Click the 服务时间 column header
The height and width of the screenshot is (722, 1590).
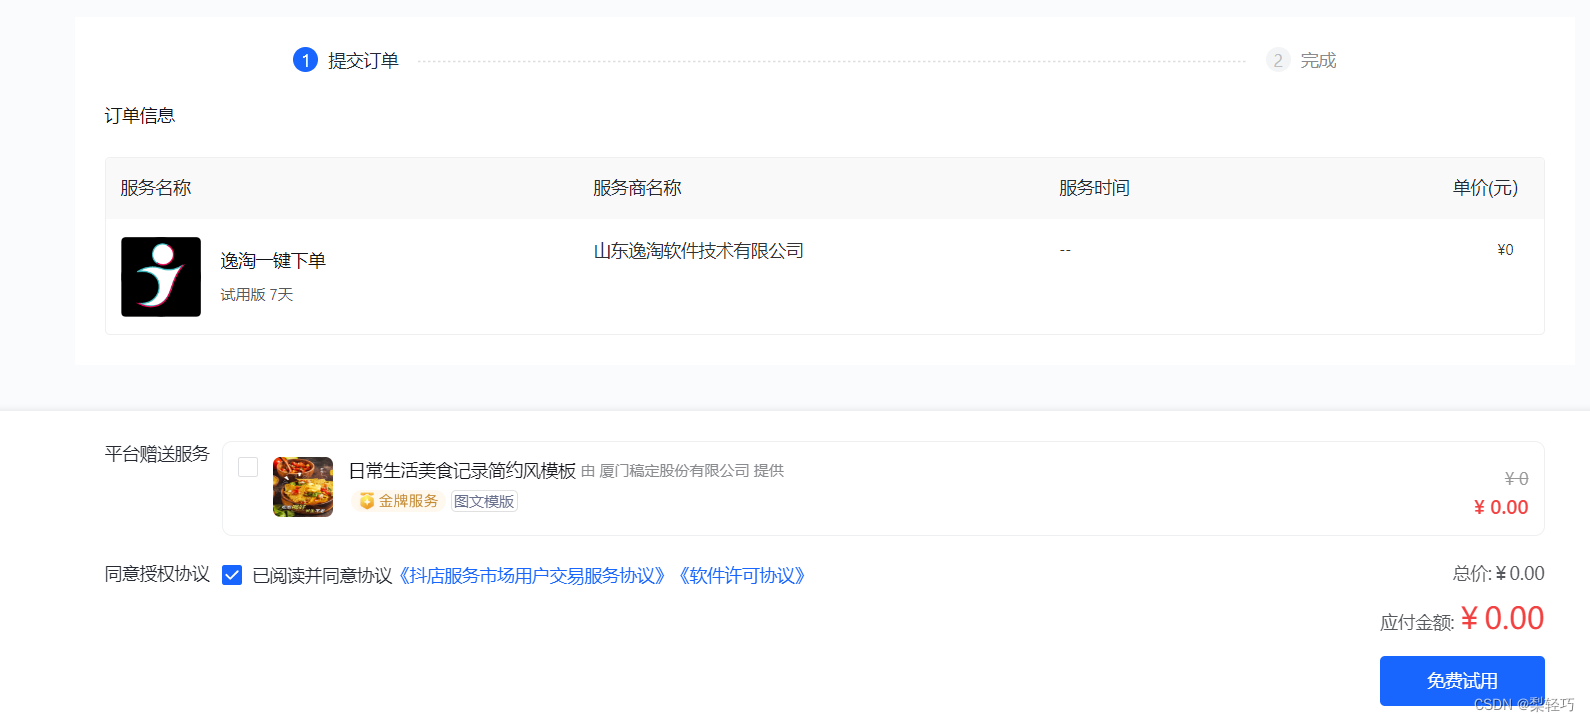1094,188
